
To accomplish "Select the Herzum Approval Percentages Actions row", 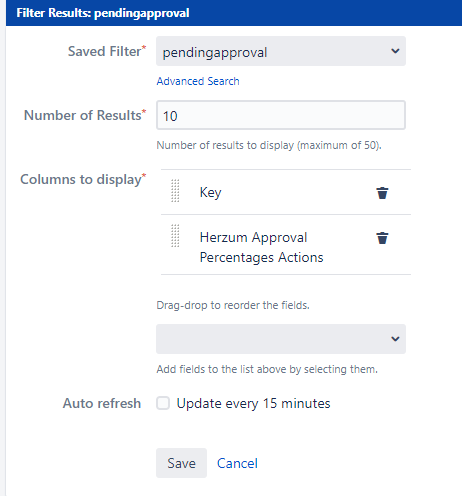I will tap(286, 245).
